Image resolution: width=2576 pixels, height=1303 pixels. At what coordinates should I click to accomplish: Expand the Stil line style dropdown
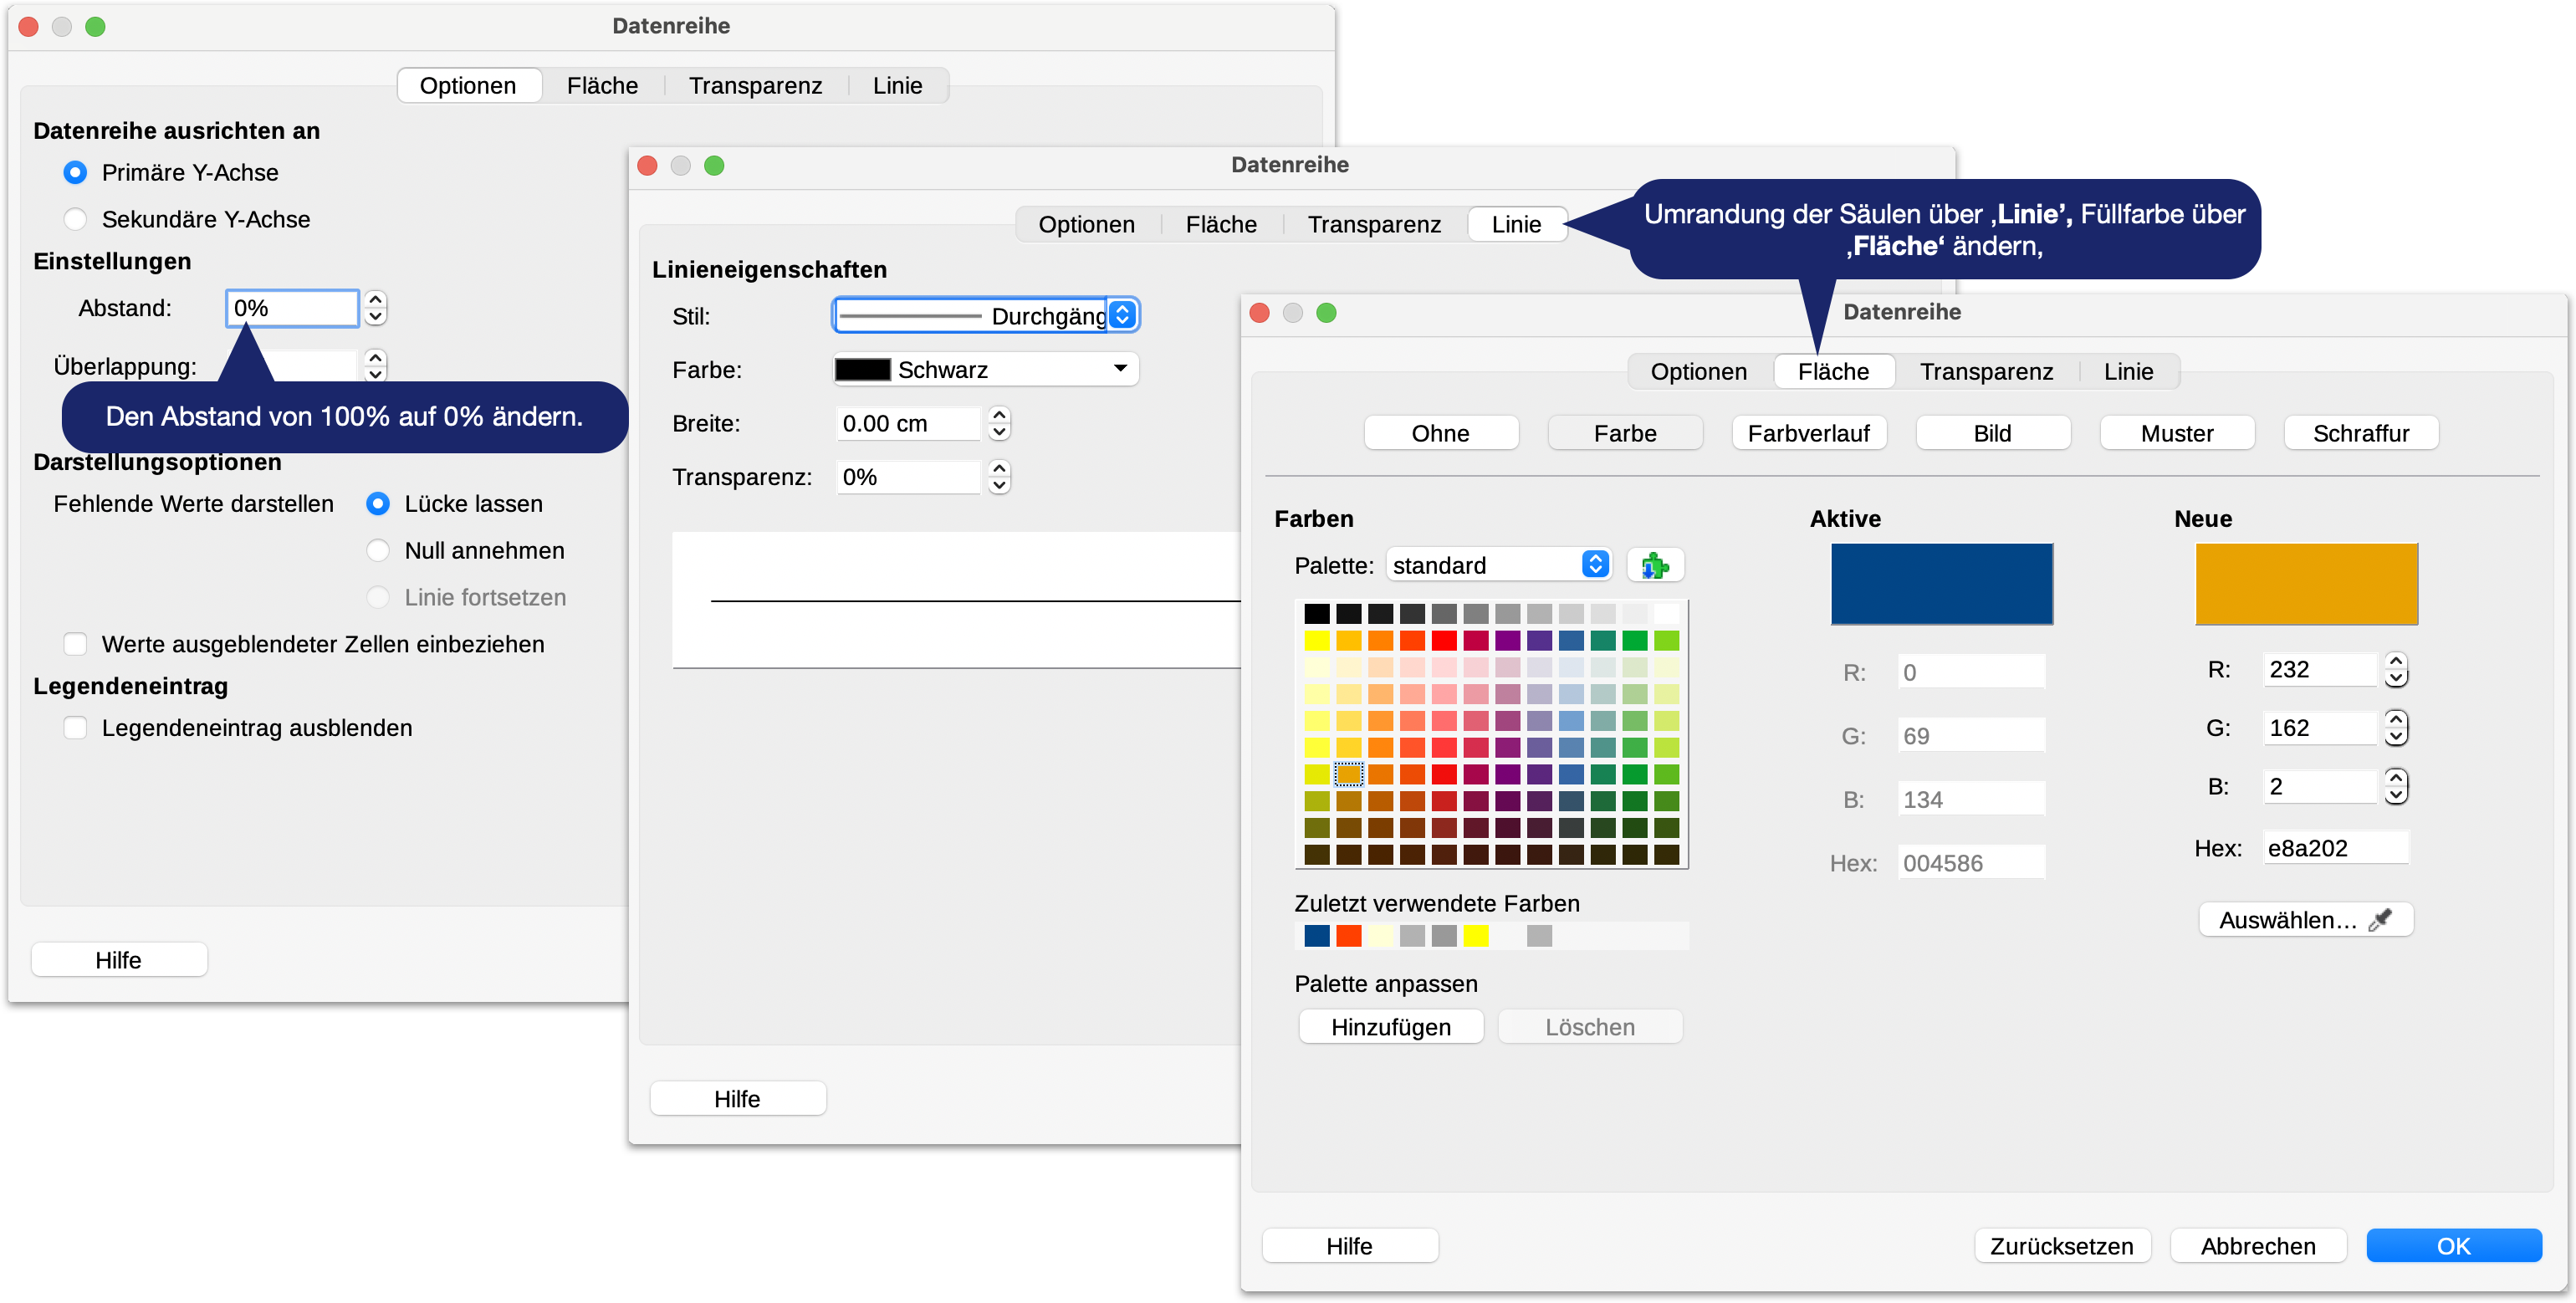[1122, 315]
